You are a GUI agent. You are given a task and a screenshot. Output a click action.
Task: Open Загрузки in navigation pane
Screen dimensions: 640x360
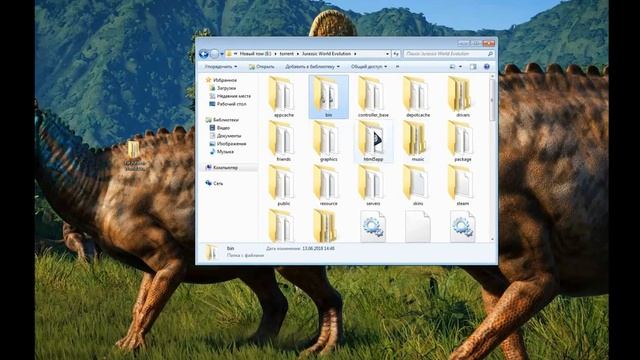[227, 88]
